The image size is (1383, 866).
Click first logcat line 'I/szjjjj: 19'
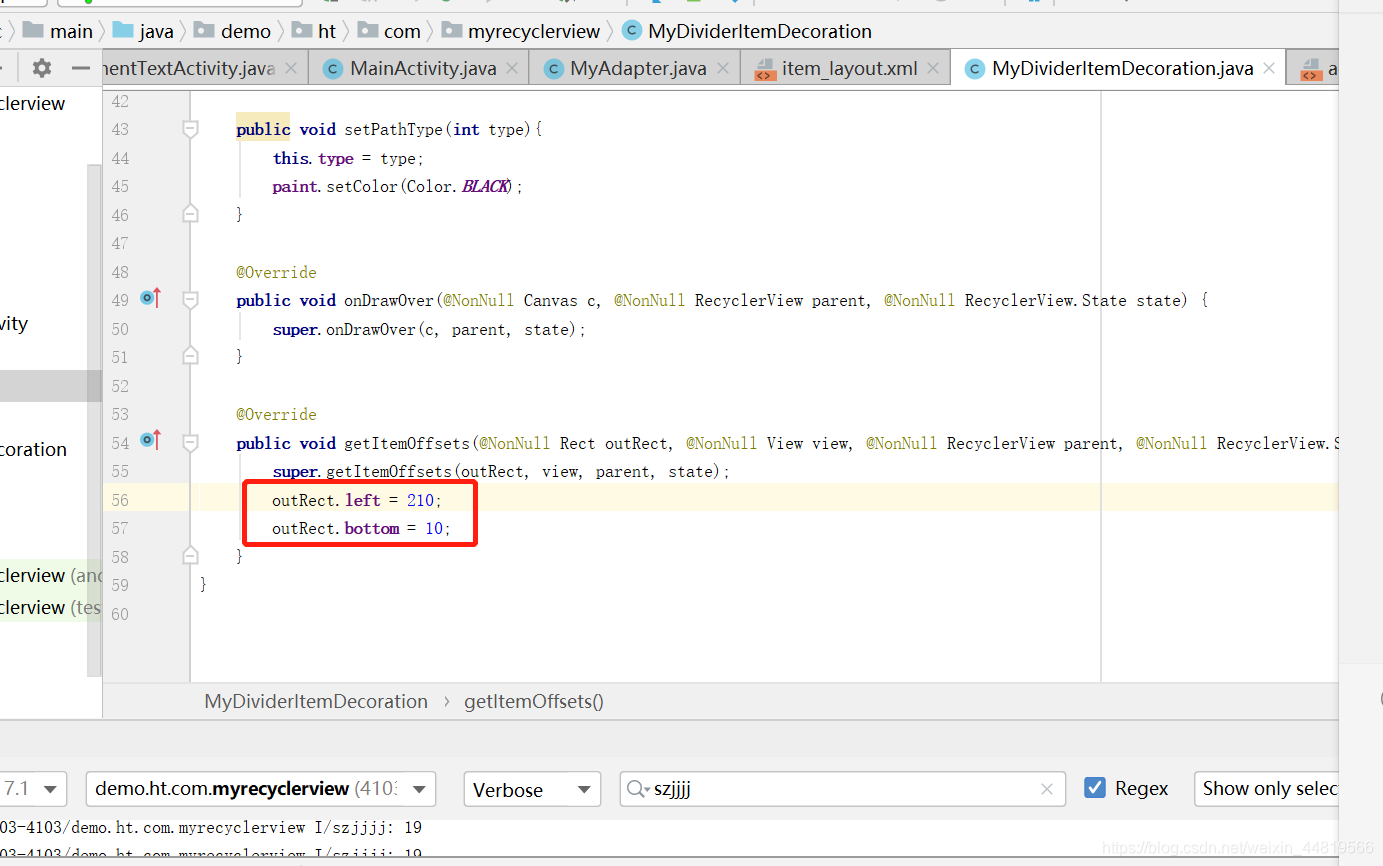tap(211, 828)
